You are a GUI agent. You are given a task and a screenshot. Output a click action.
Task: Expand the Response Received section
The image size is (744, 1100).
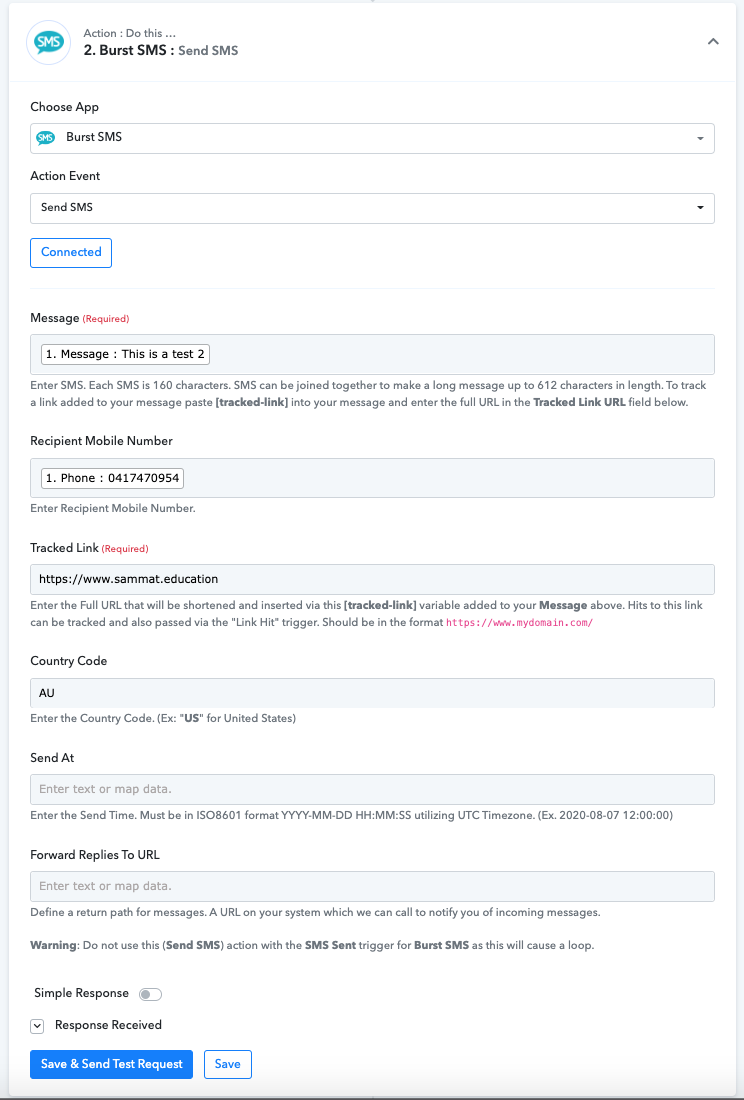coord(37,1026)
